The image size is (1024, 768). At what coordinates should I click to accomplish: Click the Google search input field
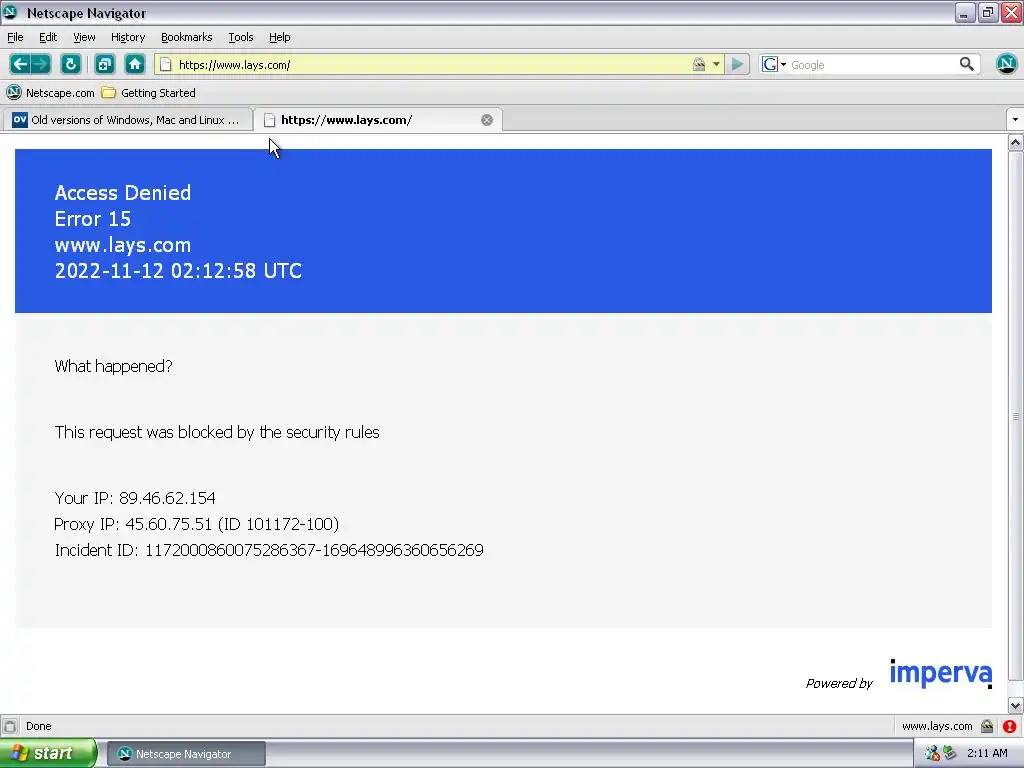pos(872,65)
